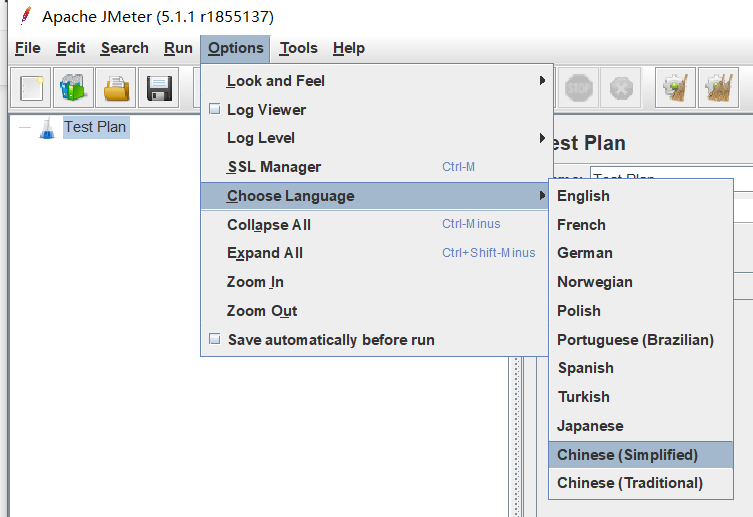This screenshot has width=753, height=517.
Task: Open the Help menu
Action: (x=349, y=48)
